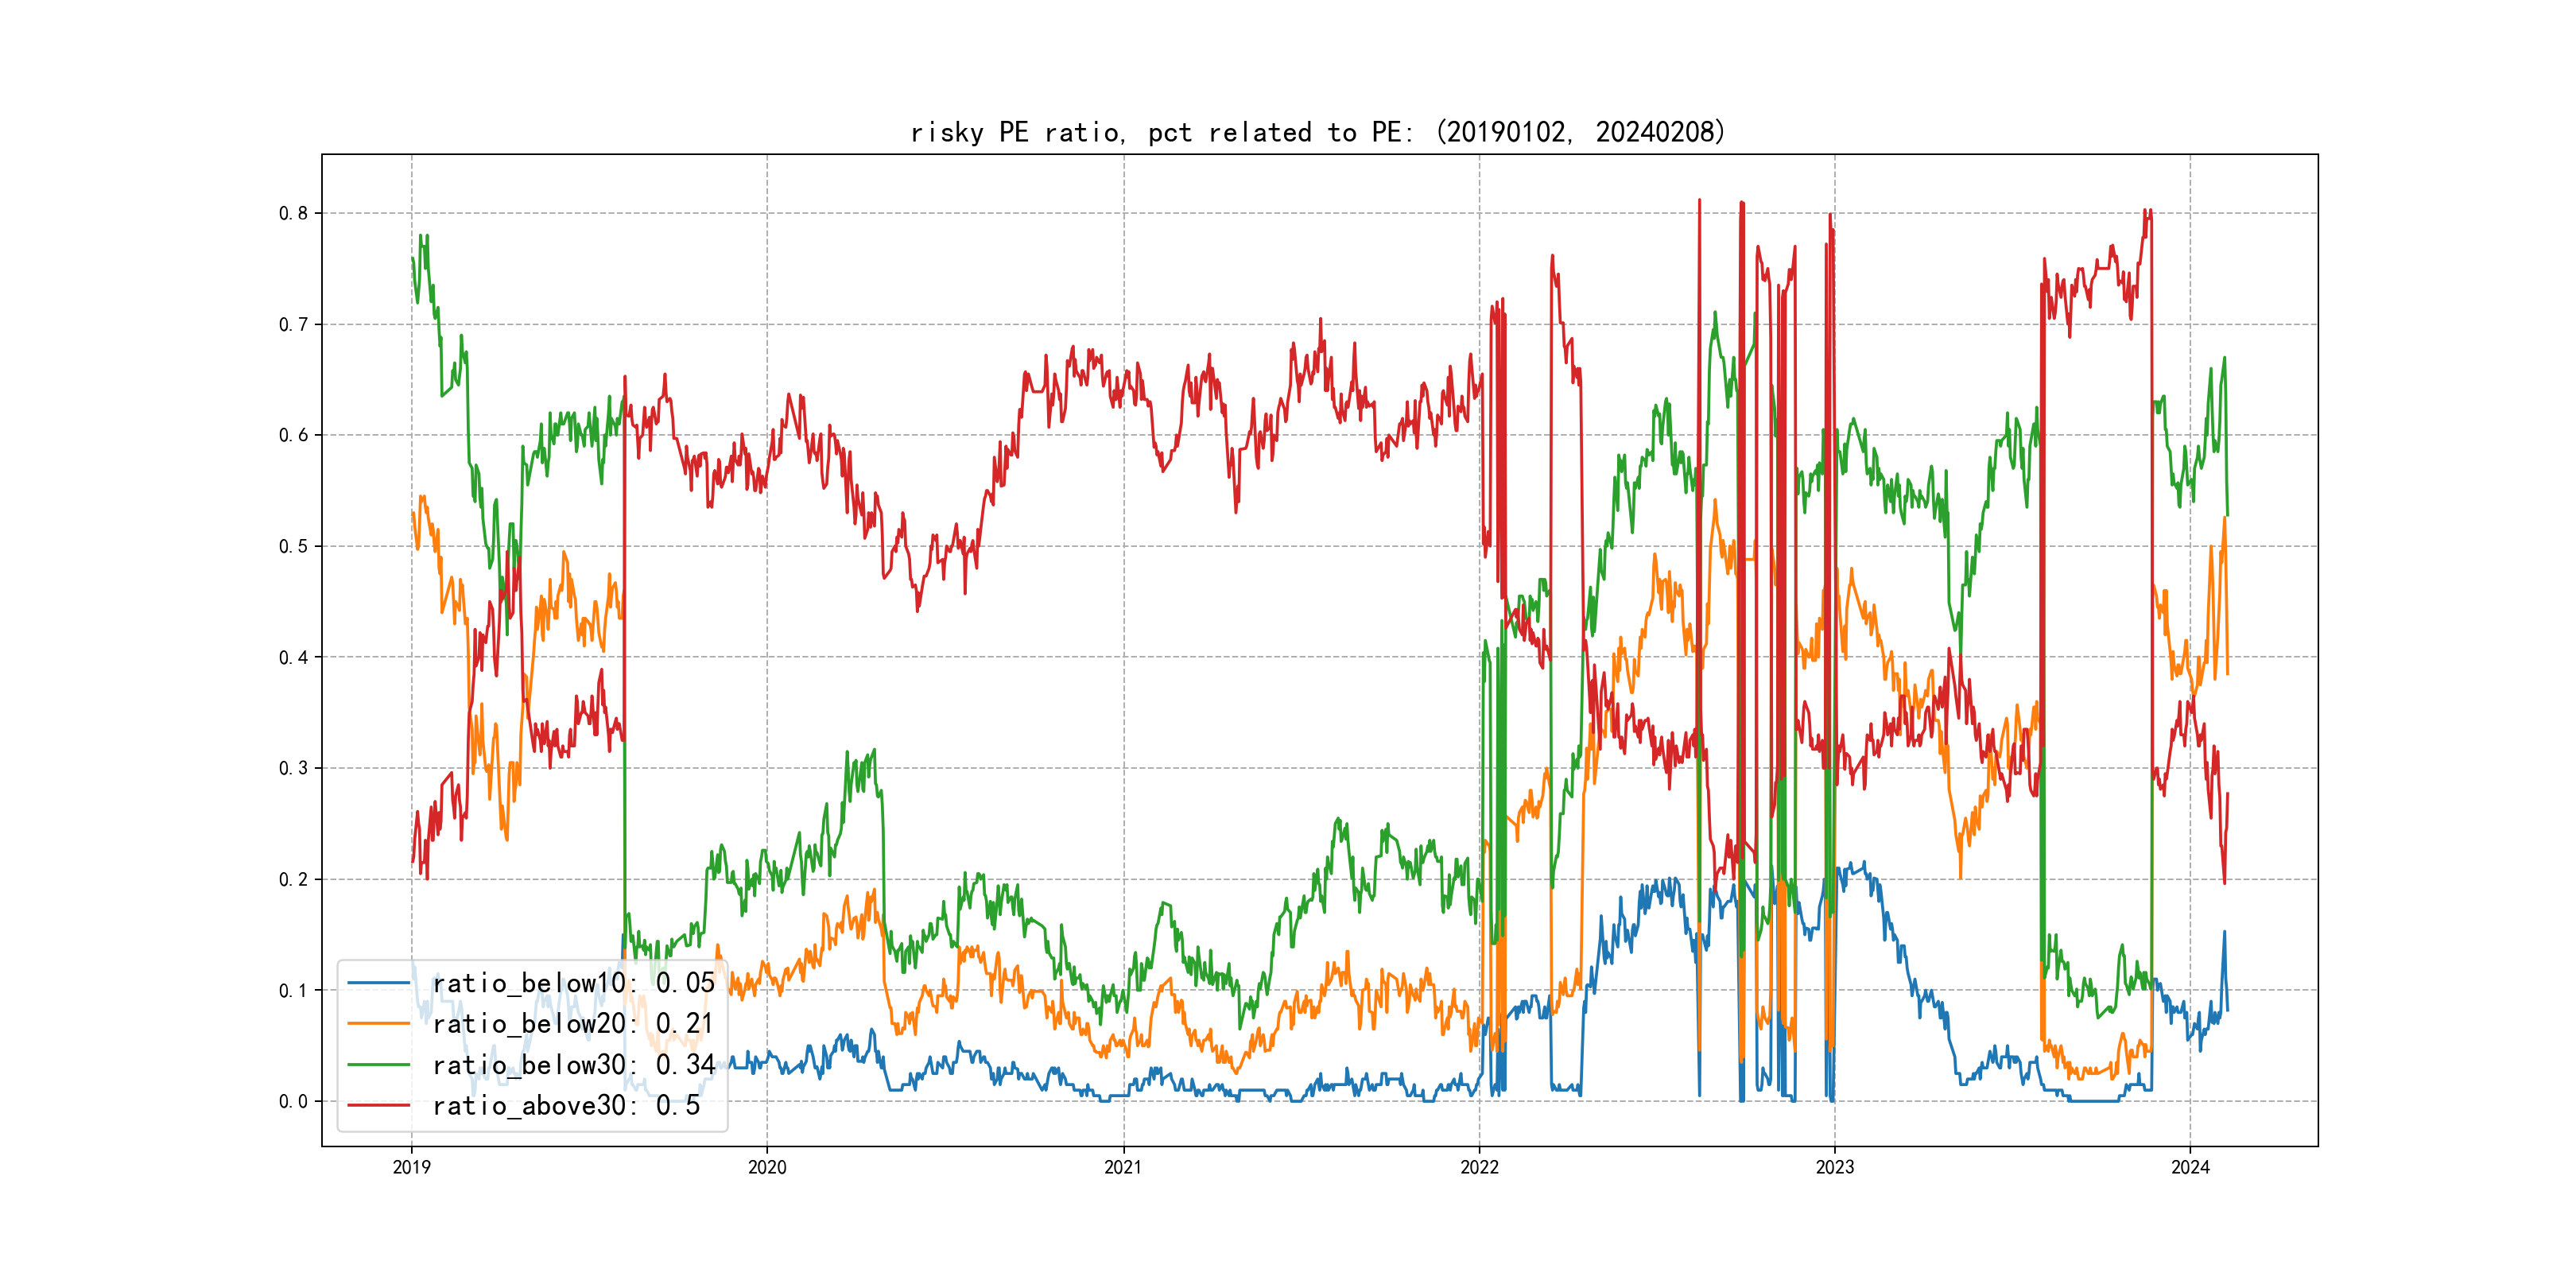
Task: Click the 0.3 y-axis tick label
Action: click(293, 768)
